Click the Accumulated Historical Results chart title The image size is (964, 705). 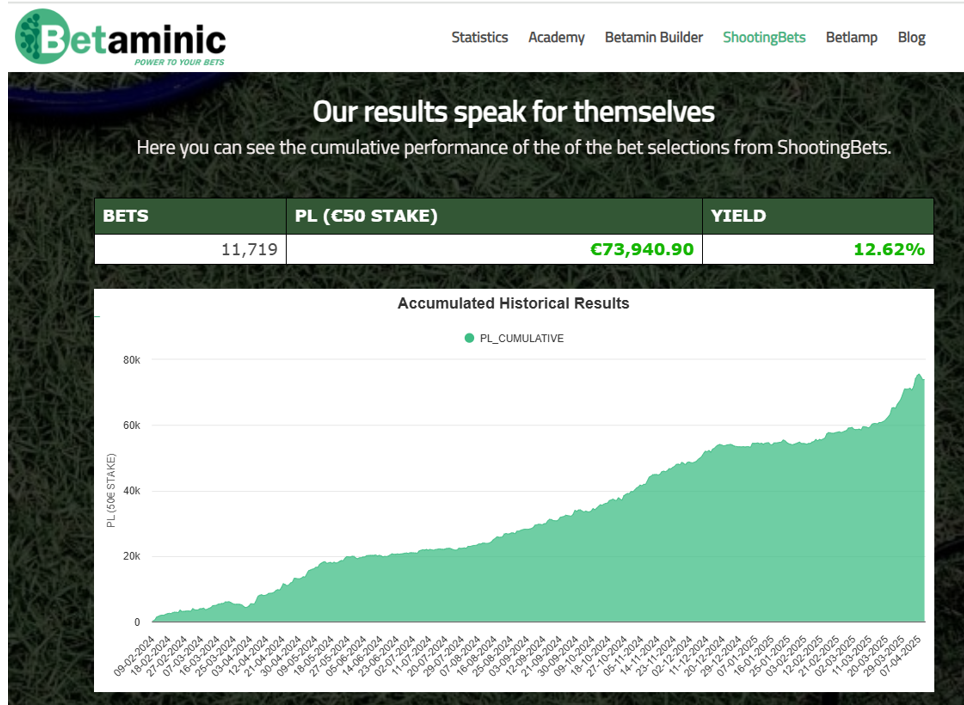(513, 303)
